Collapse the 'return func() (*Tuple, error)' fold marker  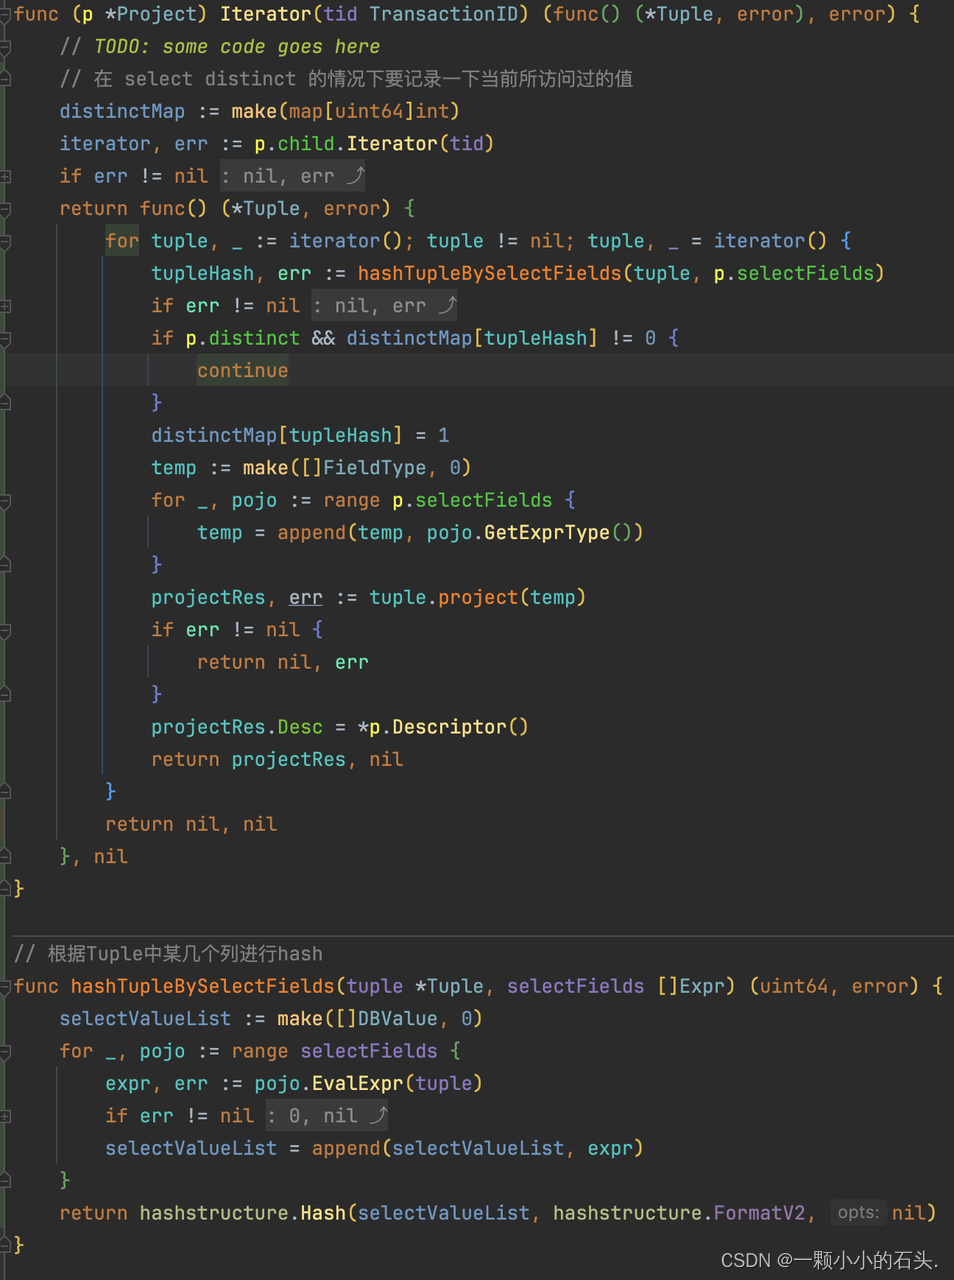point(5,209)
